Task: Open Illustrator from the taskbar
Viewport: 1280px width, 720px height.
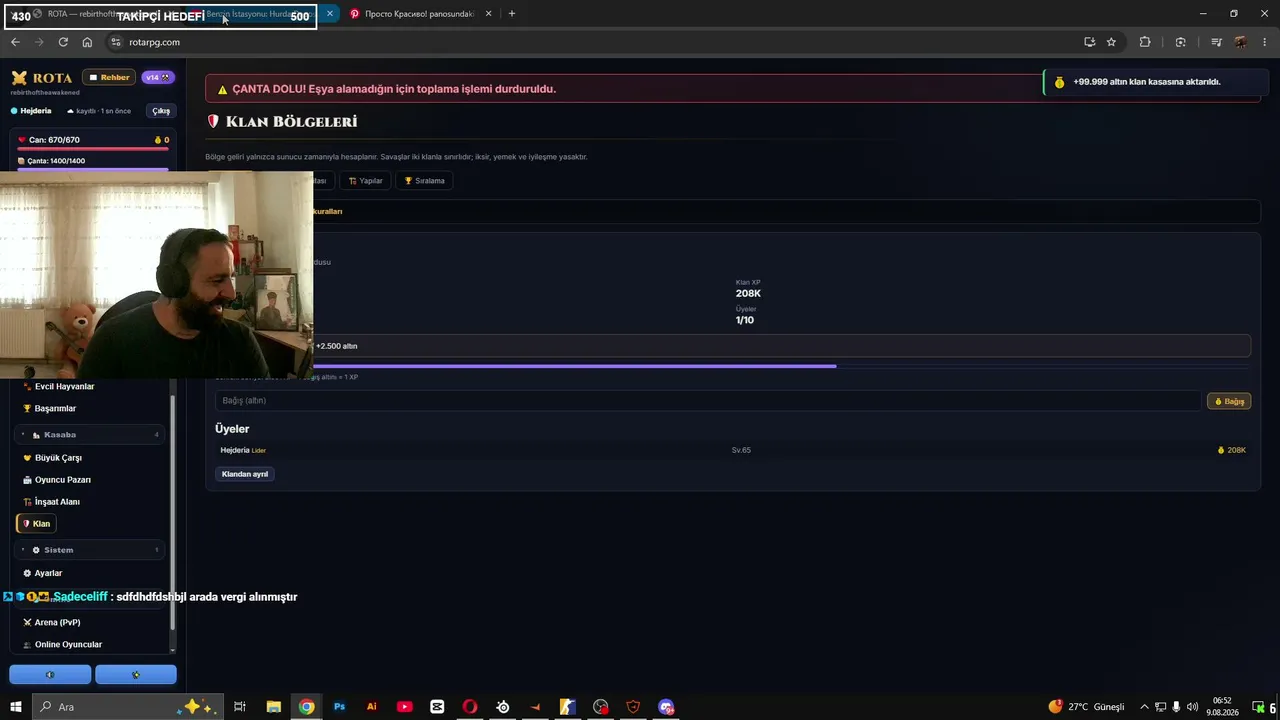Action: pyautogui.click(x=372, y=707)
